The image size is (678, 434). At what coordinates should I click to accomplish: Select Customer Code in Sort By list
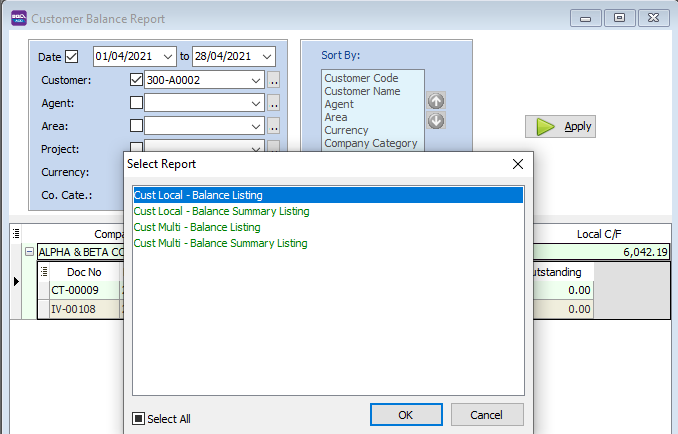(361, 78)
